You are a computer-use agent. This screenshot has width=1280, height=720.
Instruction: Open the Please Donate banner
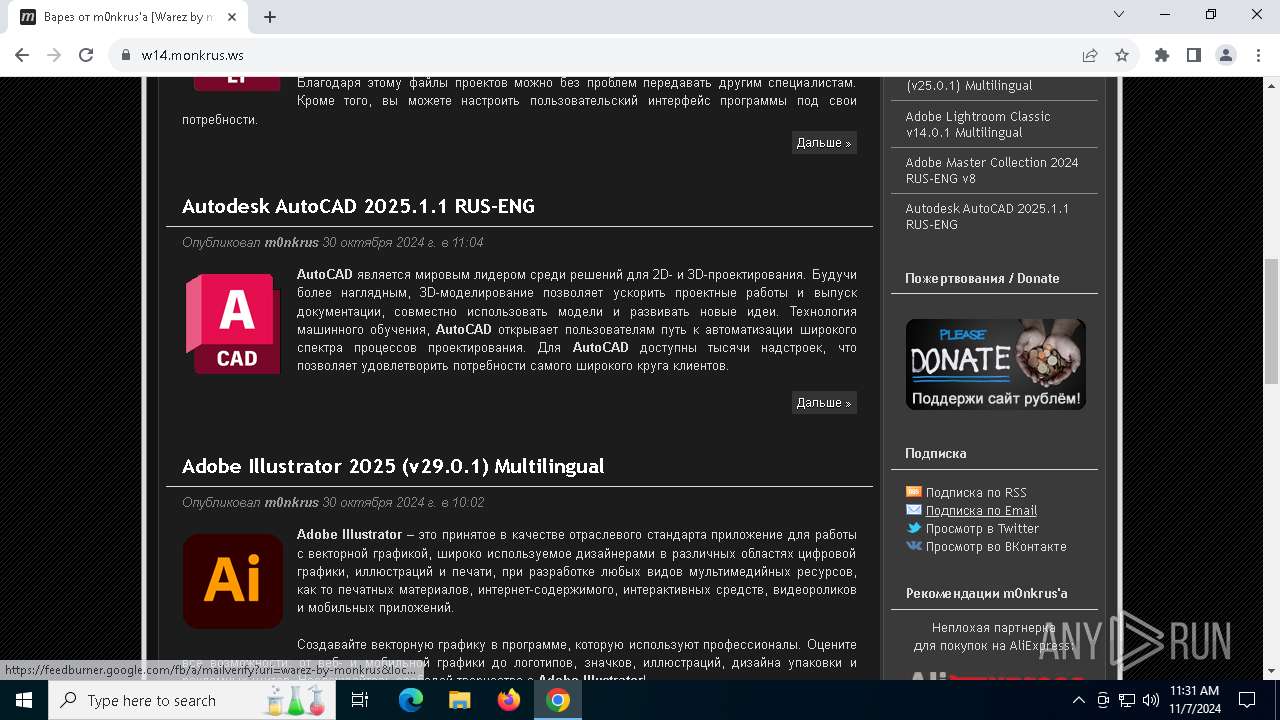(995, 364)
